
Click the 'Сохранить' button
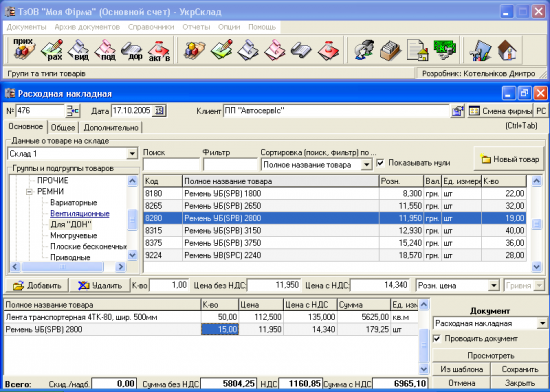pyautogui.click(x=520, y=369)
